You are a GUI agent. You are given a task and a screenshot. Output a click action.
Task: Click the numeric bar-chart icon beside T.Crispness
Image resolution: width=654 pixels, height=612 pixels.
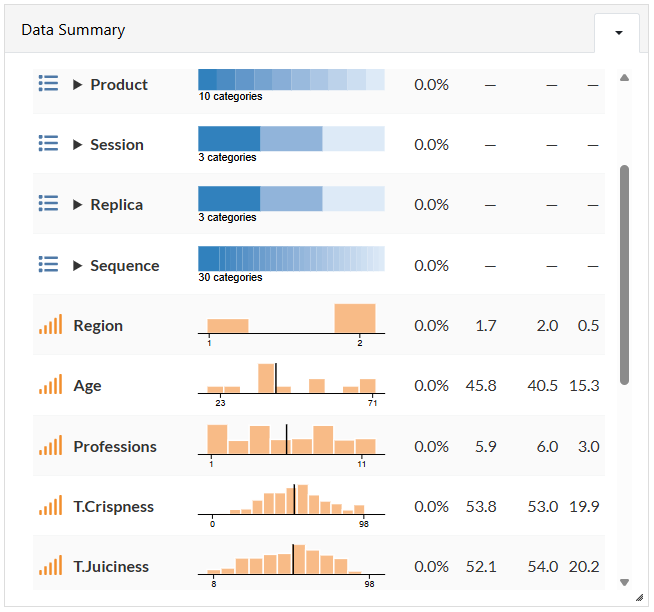pos(50,506)
